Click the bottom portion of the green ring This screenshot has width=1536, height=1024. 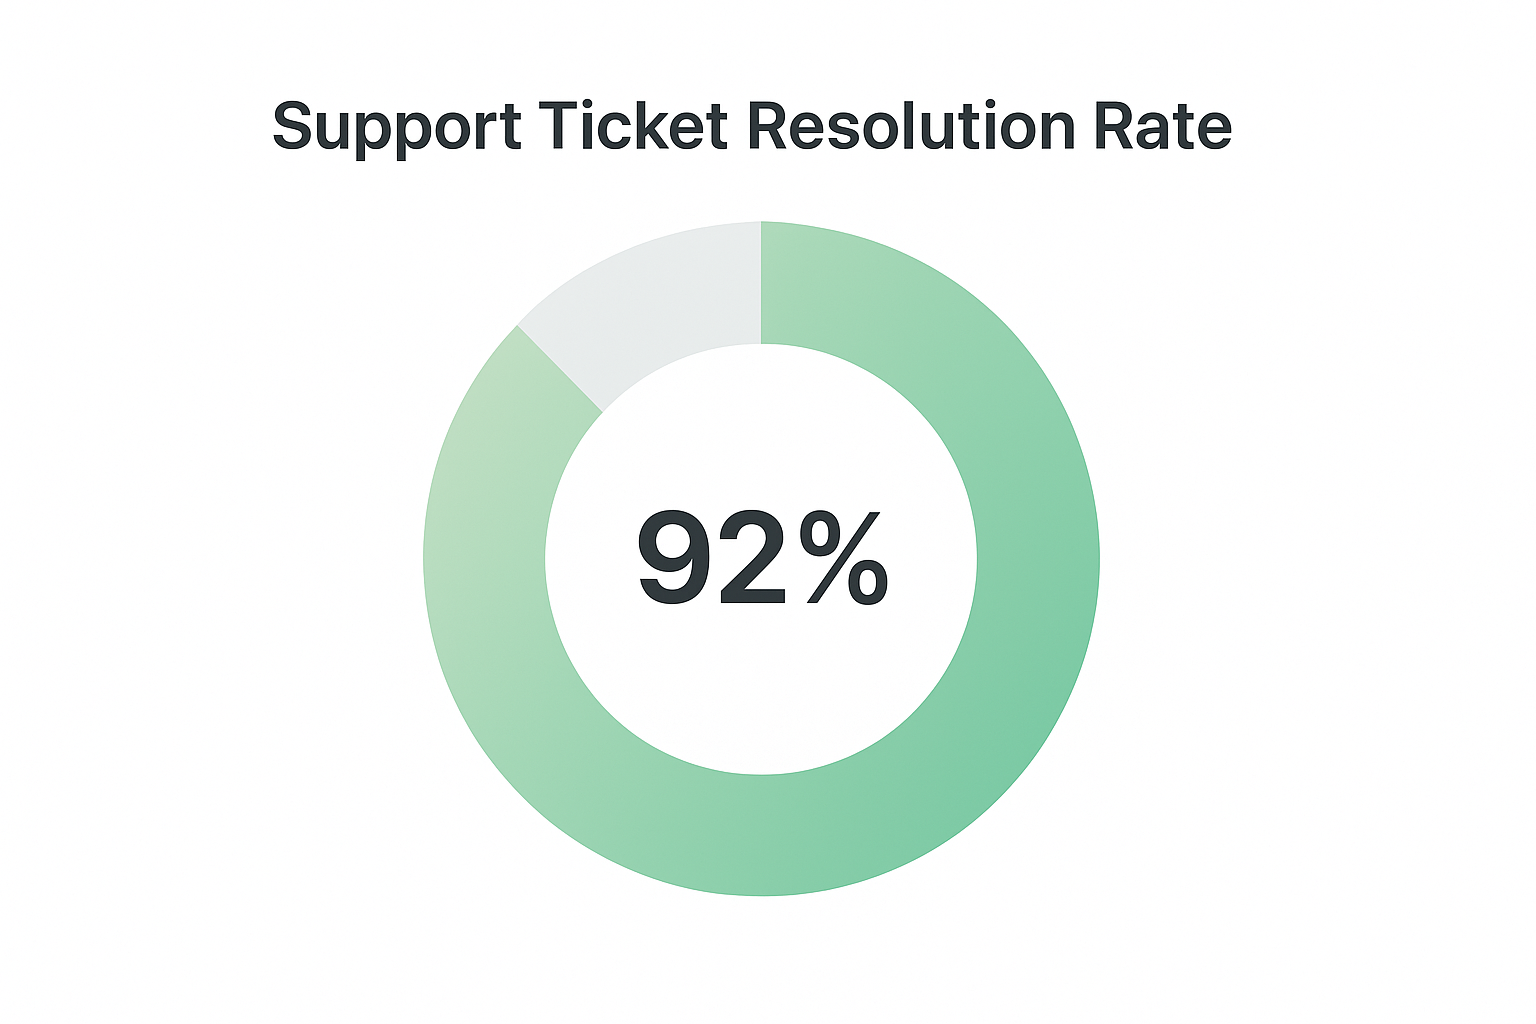(x=762, y=836)
